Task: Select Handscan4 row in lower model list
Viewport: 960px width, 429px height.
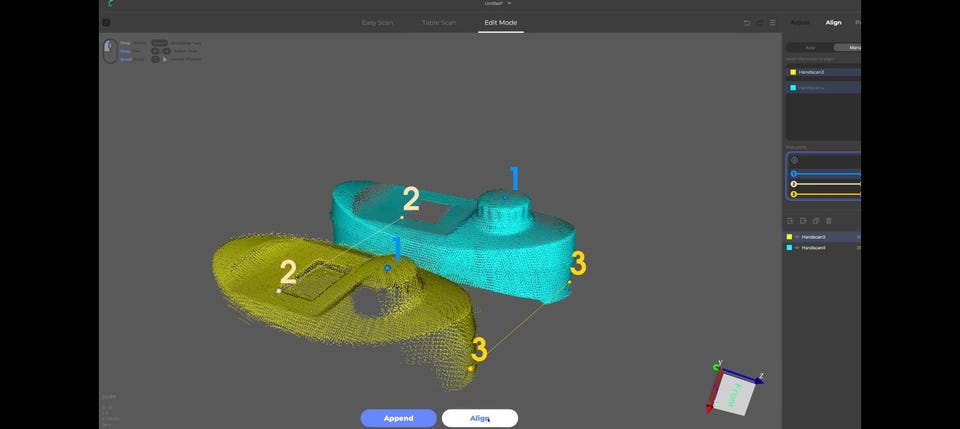Action: point(823,248)
